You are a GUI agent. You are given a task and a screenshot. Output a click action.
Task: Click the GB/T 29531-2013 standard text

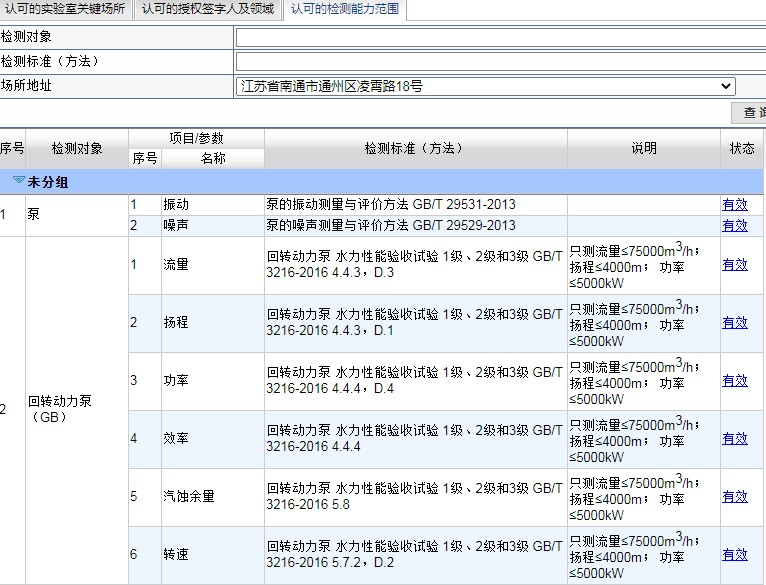464,204
